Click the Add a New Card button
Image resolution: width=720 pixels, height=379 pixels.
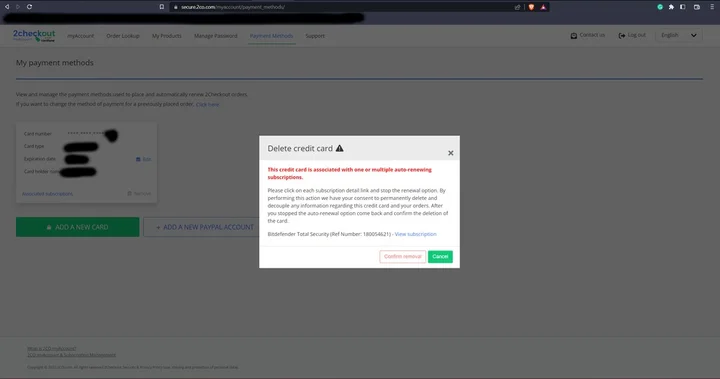(78, 227)
